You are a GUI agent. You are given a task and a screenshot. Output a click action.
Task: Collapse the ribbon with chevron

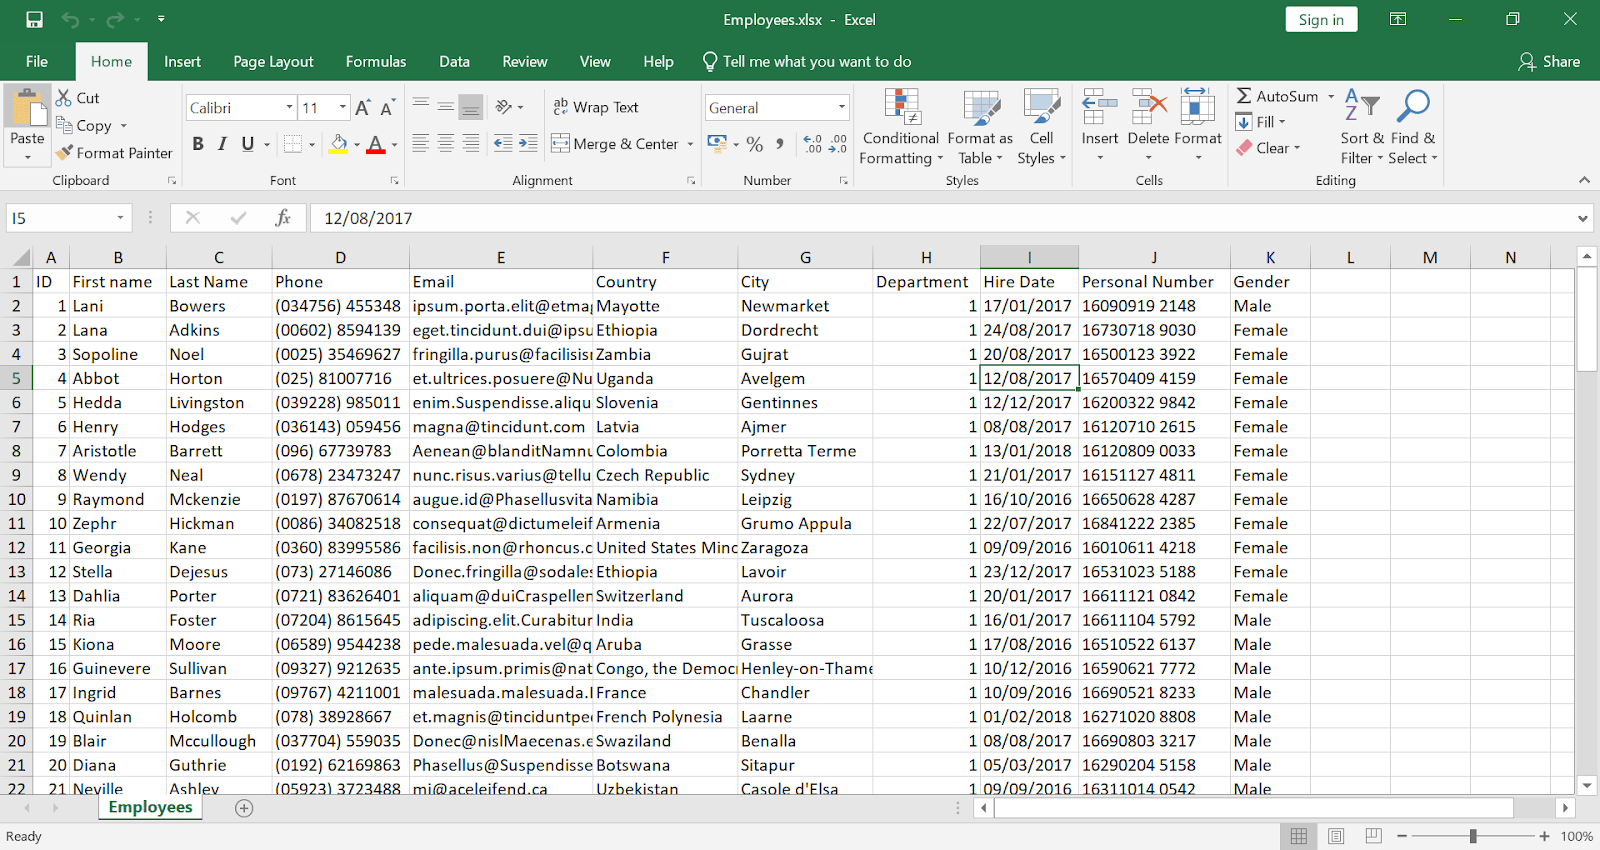(x=1584, y=180)
